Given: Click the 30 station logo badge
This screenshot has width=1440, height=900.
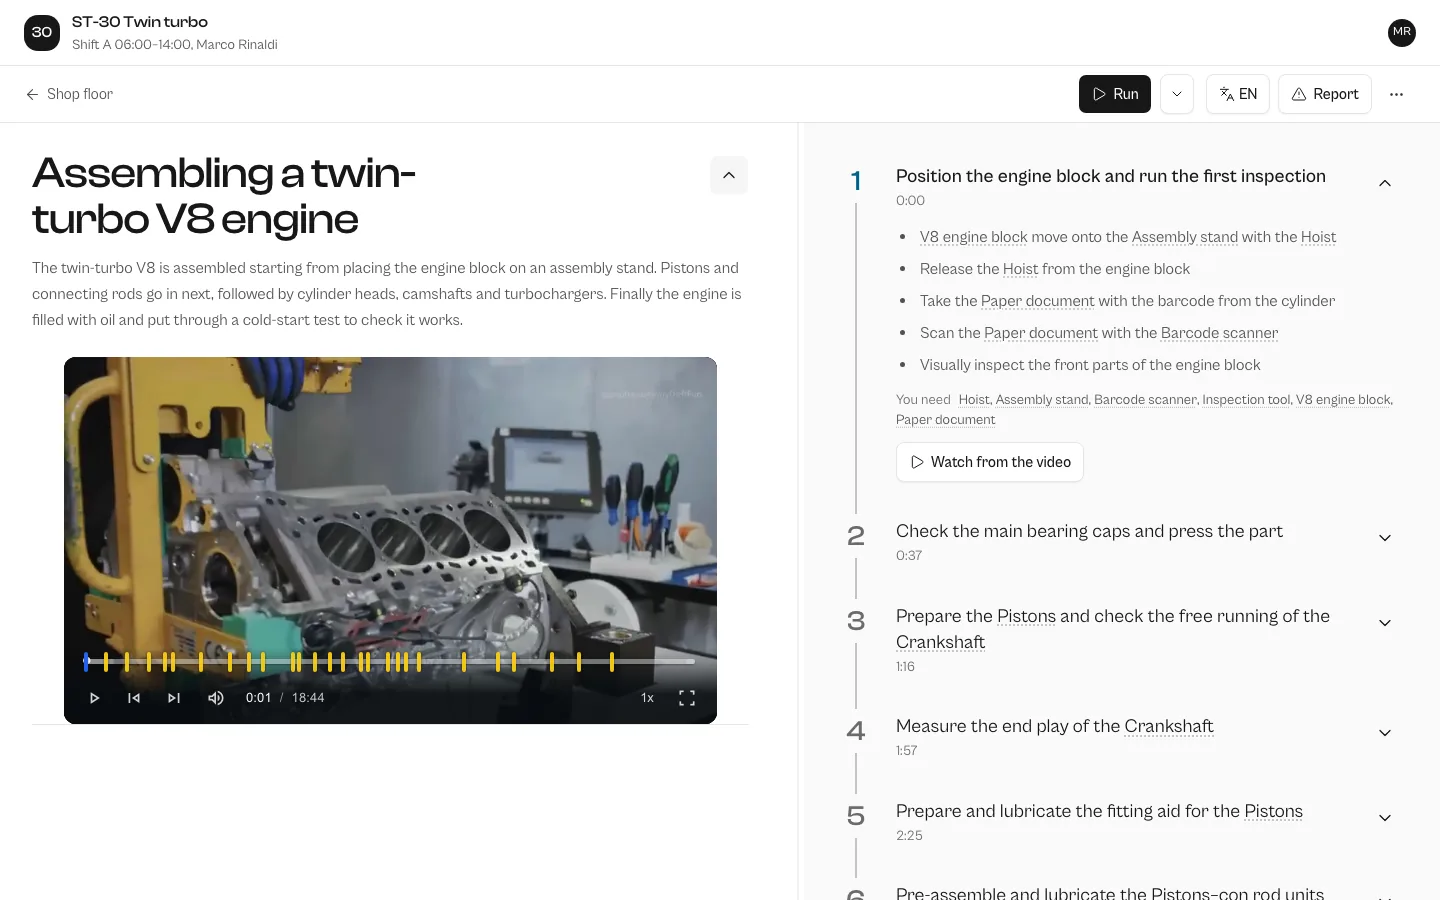Looking at the screenshot, I should coord(42,32).
